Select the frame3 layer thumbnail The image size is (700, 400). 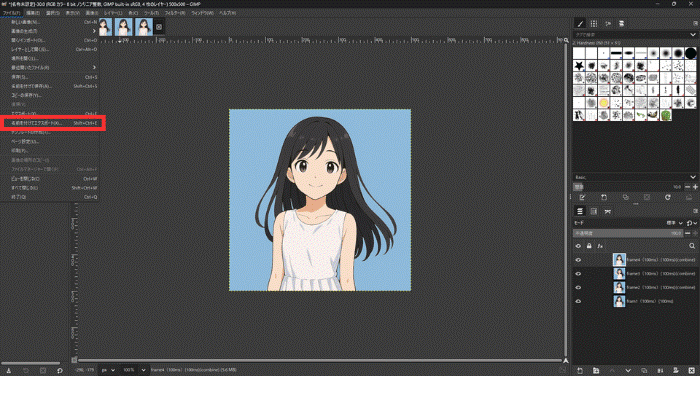coord(619,274)
